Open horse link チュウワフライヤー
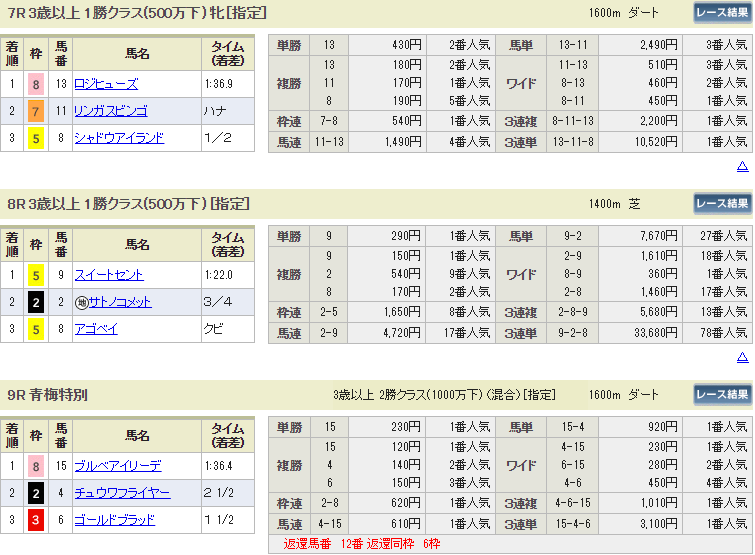This screenshot has width=755, height=555. tap(122, 493)
